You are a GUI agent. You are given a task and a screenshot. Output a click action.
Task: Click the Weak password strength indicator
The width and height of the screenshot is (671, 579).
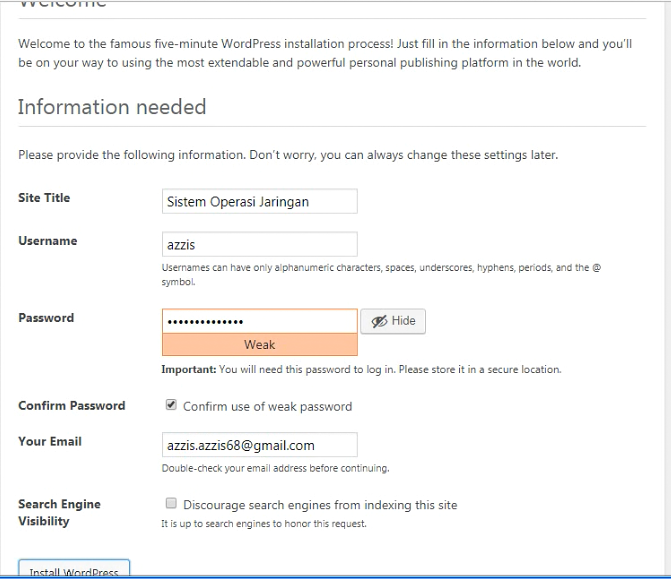pos(260,344)
